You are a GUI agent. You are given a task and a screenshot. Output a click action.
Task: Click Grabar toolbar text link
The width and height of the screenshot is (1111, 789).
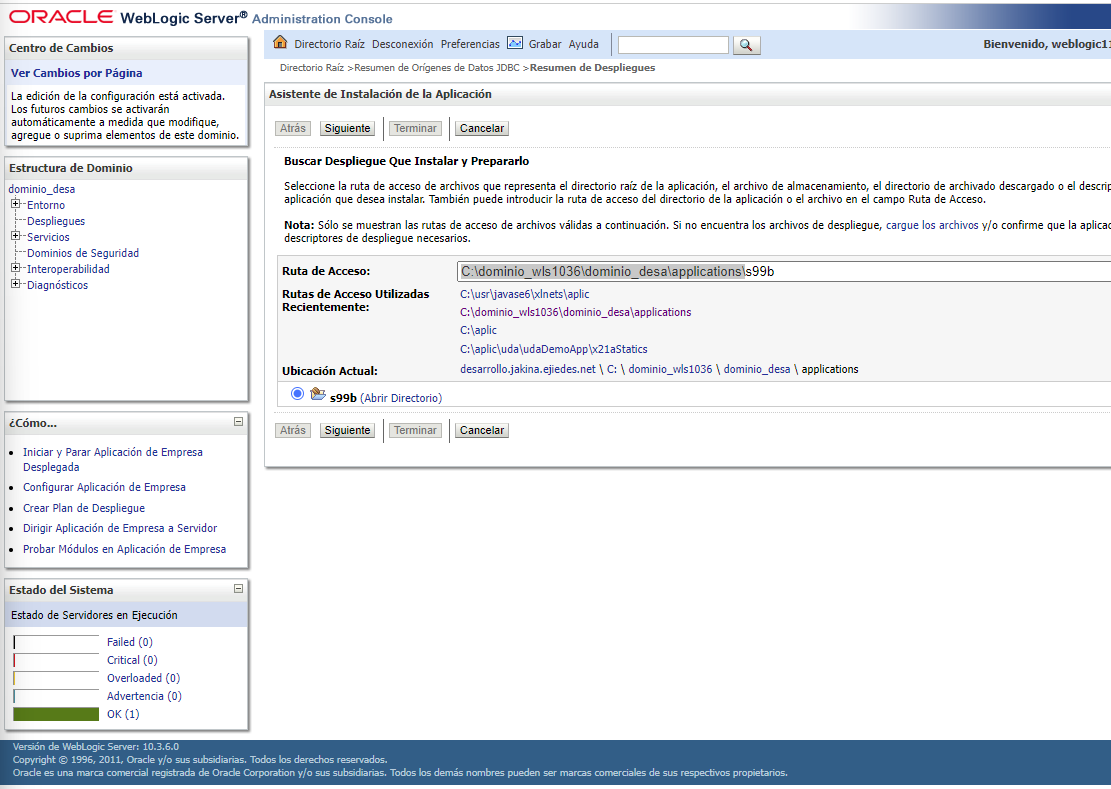(x=545, y=44)
